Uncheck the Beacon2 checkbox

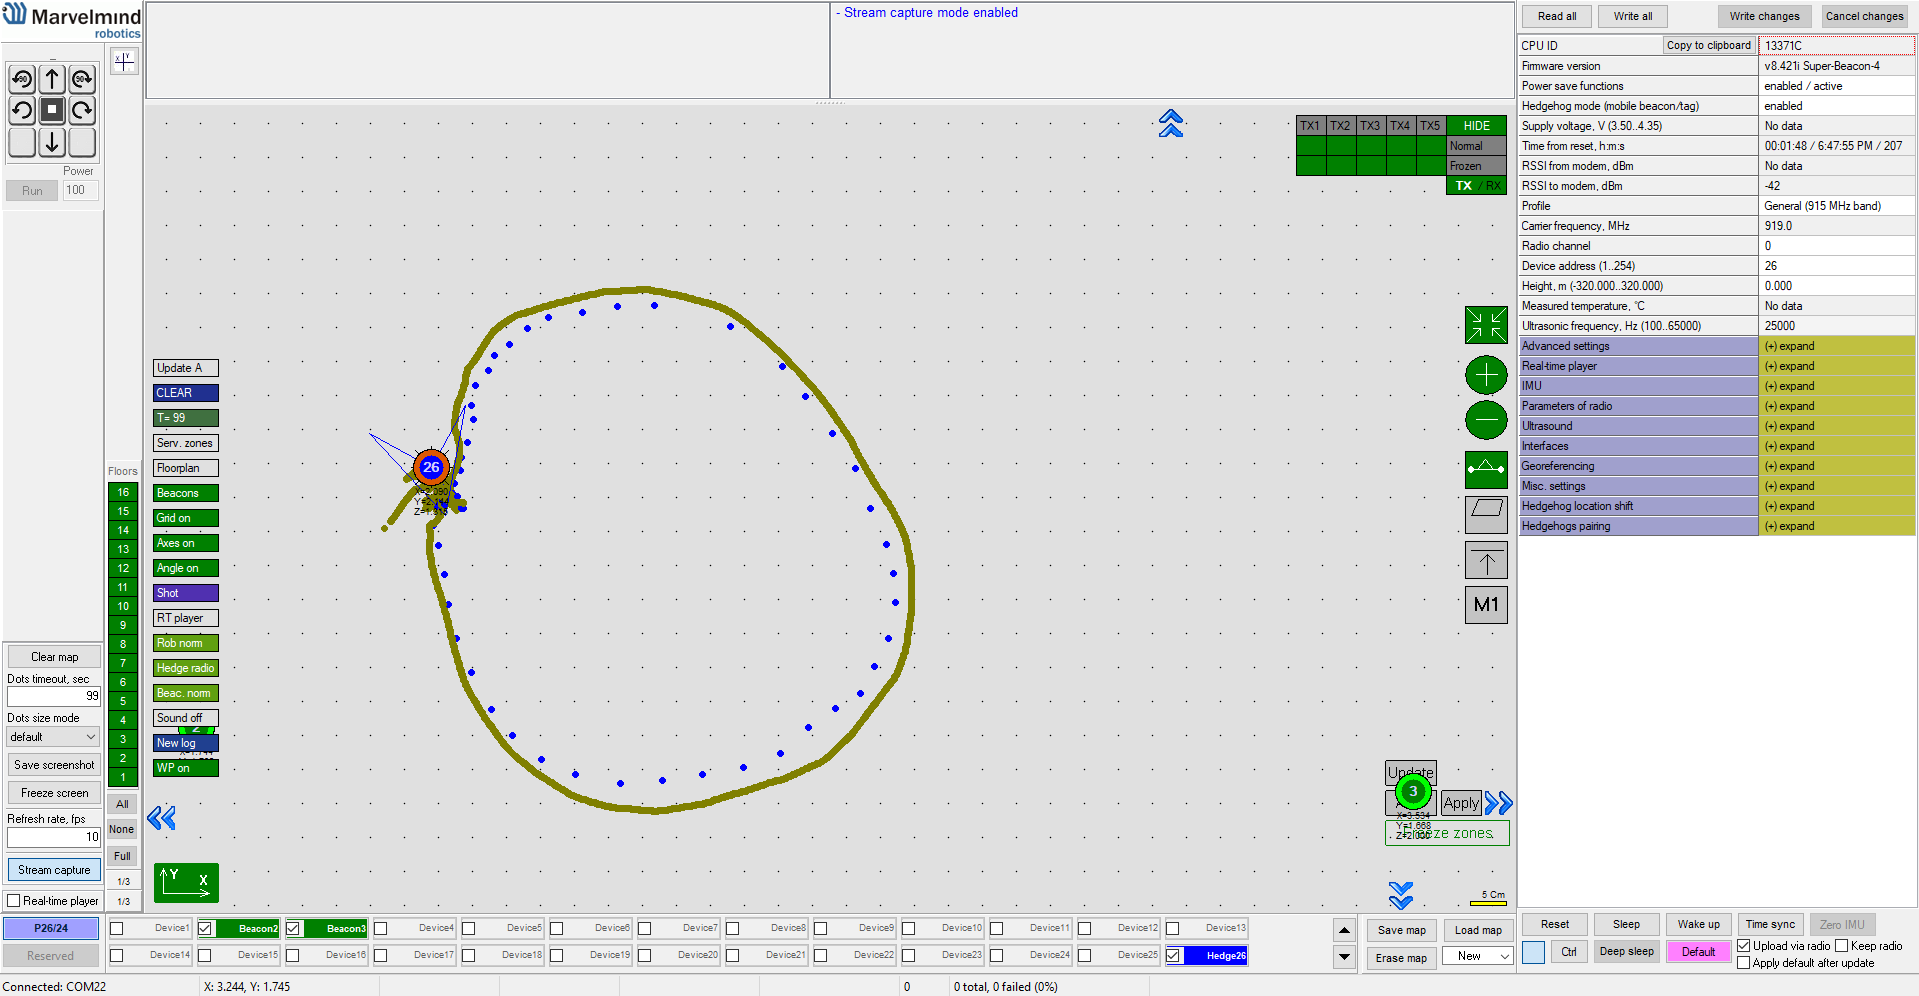pyautogui.click(x=205, y=928)
